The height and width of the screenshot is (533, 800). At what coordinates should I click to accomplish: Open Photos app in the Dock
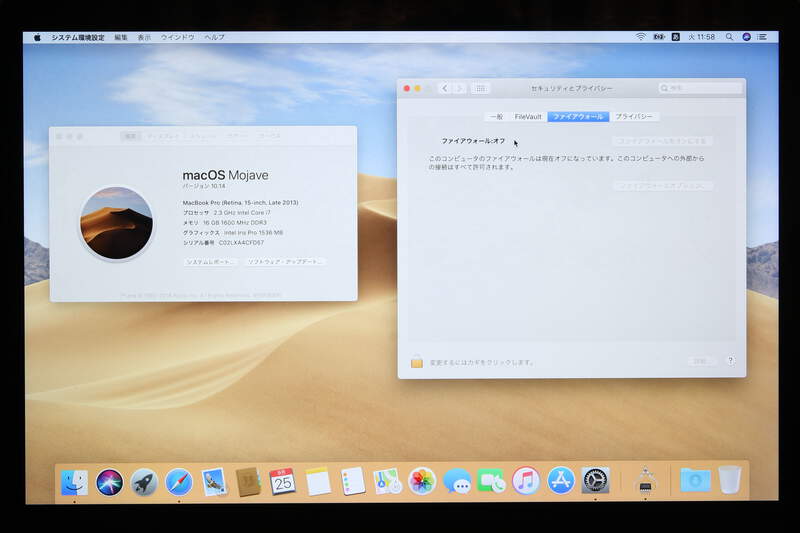pos(422,481)
